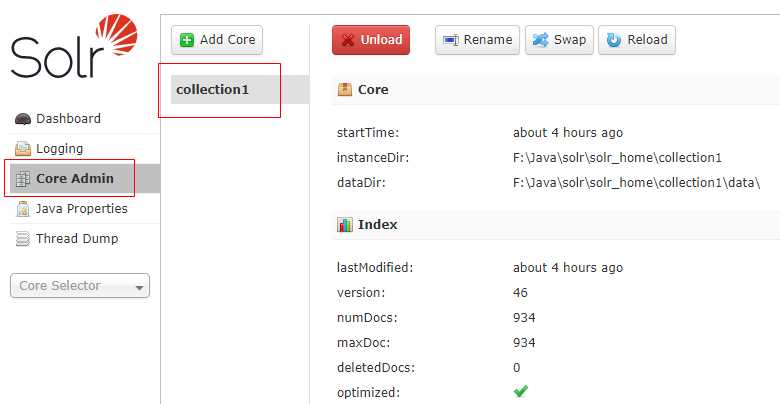
Task: Click the Core Admin sidebar icon
Action: 23,179
